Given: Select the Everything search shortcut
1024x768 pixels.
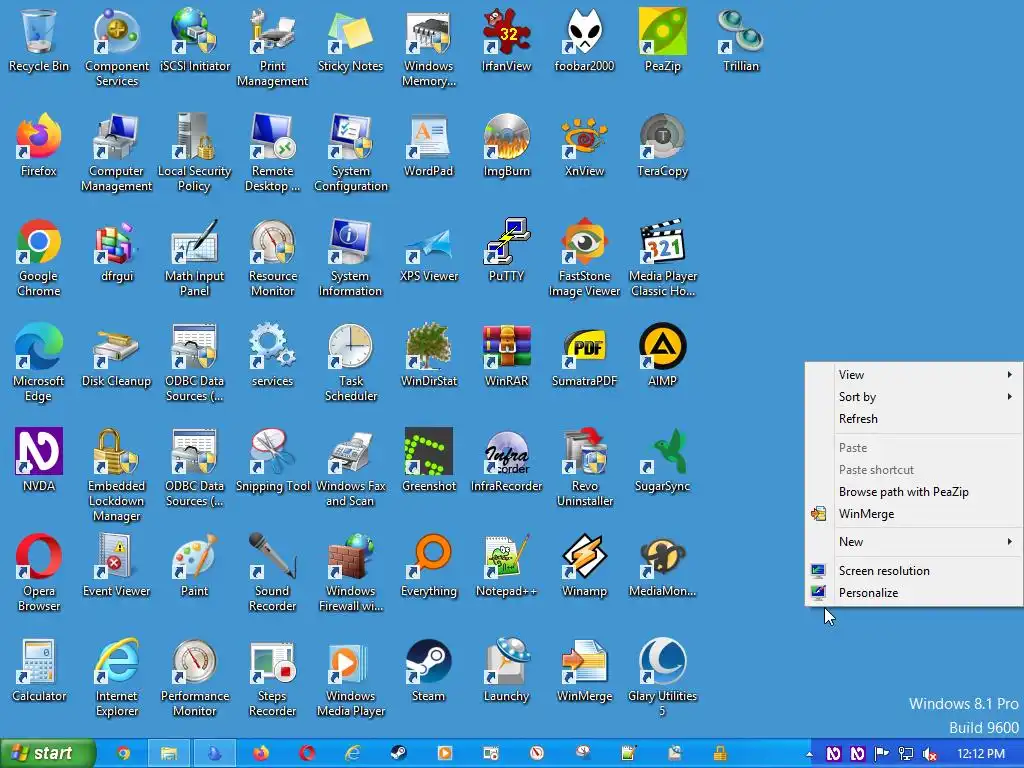Looking at the screenshot, I should (x=428, y=566).
